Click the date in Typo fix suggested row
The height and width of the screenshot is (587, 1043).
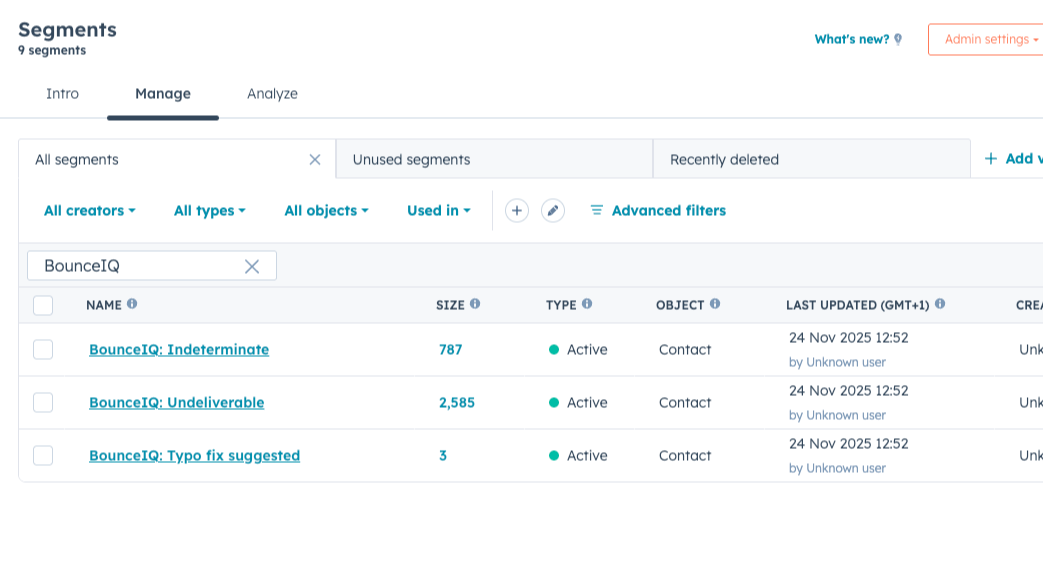[848, 444]
